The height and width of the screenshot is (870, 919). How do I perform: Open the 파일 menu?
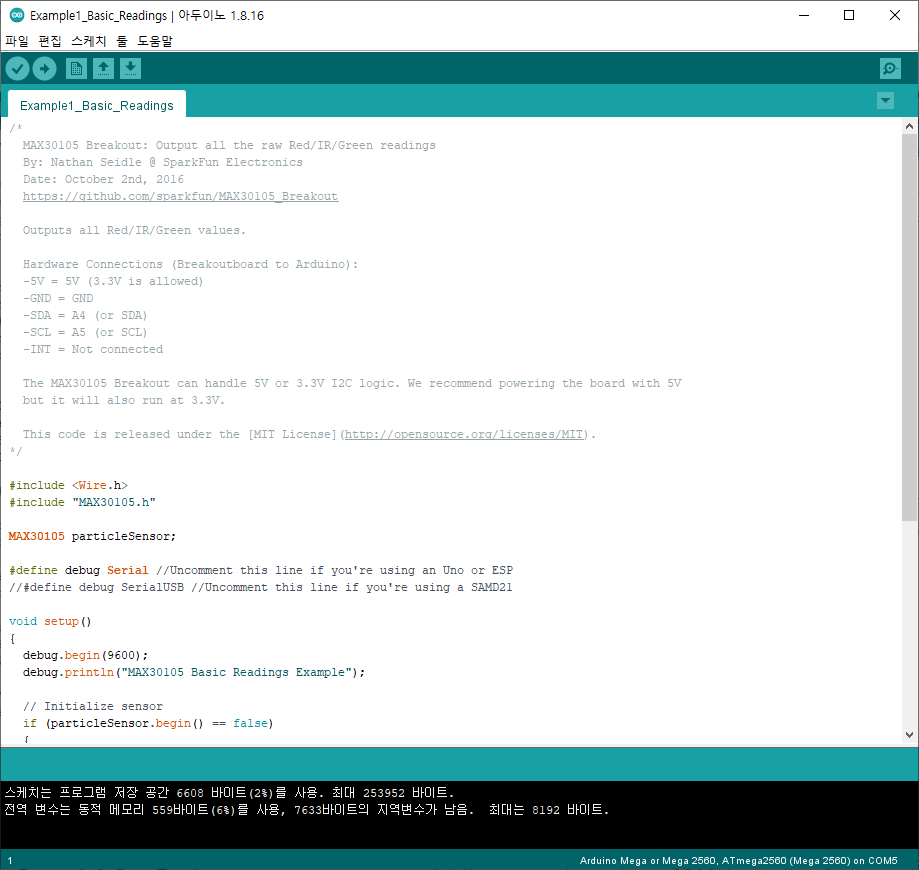pyautogui.click(x=17, y=41)
